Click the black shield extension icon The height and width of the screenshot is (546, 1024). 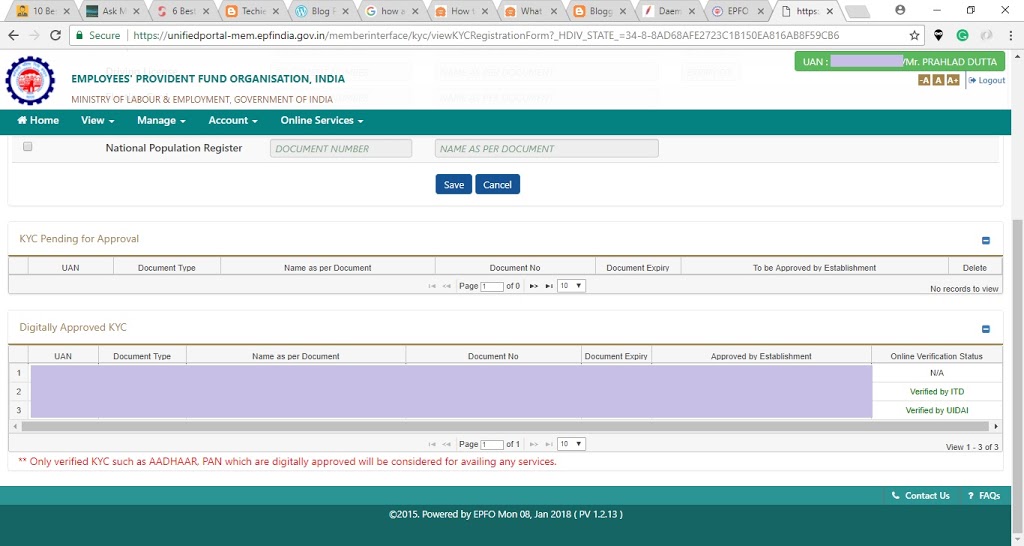click(938, 35)
